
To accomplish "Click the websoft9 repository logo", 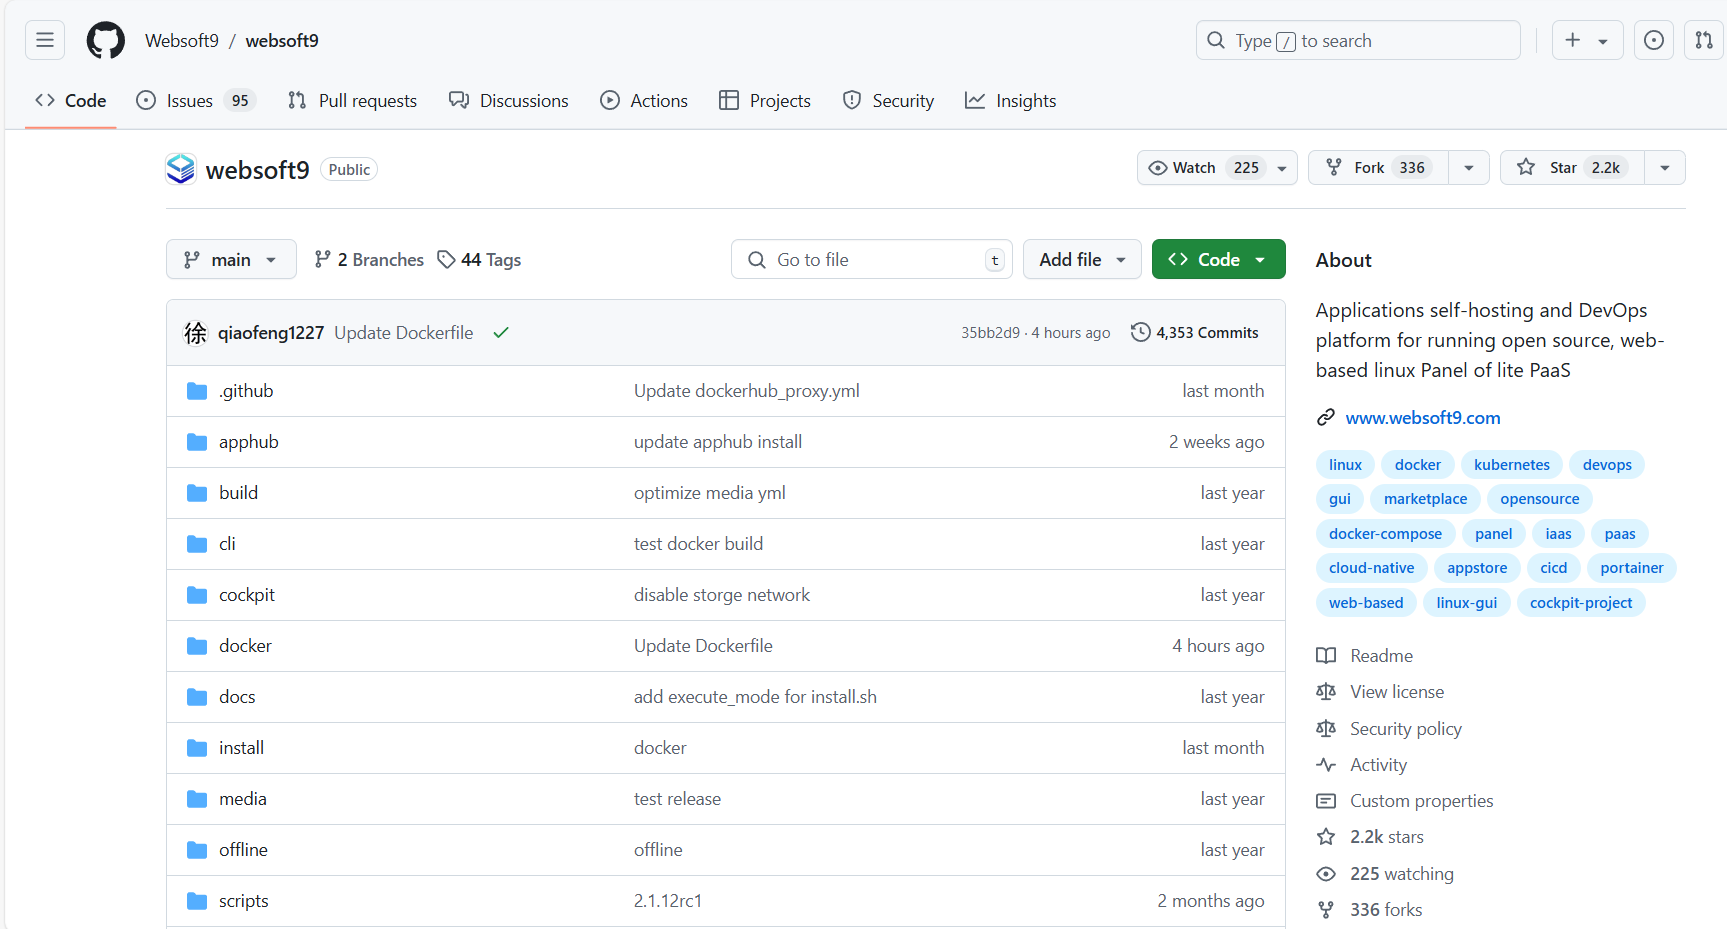I will (181, 169).
